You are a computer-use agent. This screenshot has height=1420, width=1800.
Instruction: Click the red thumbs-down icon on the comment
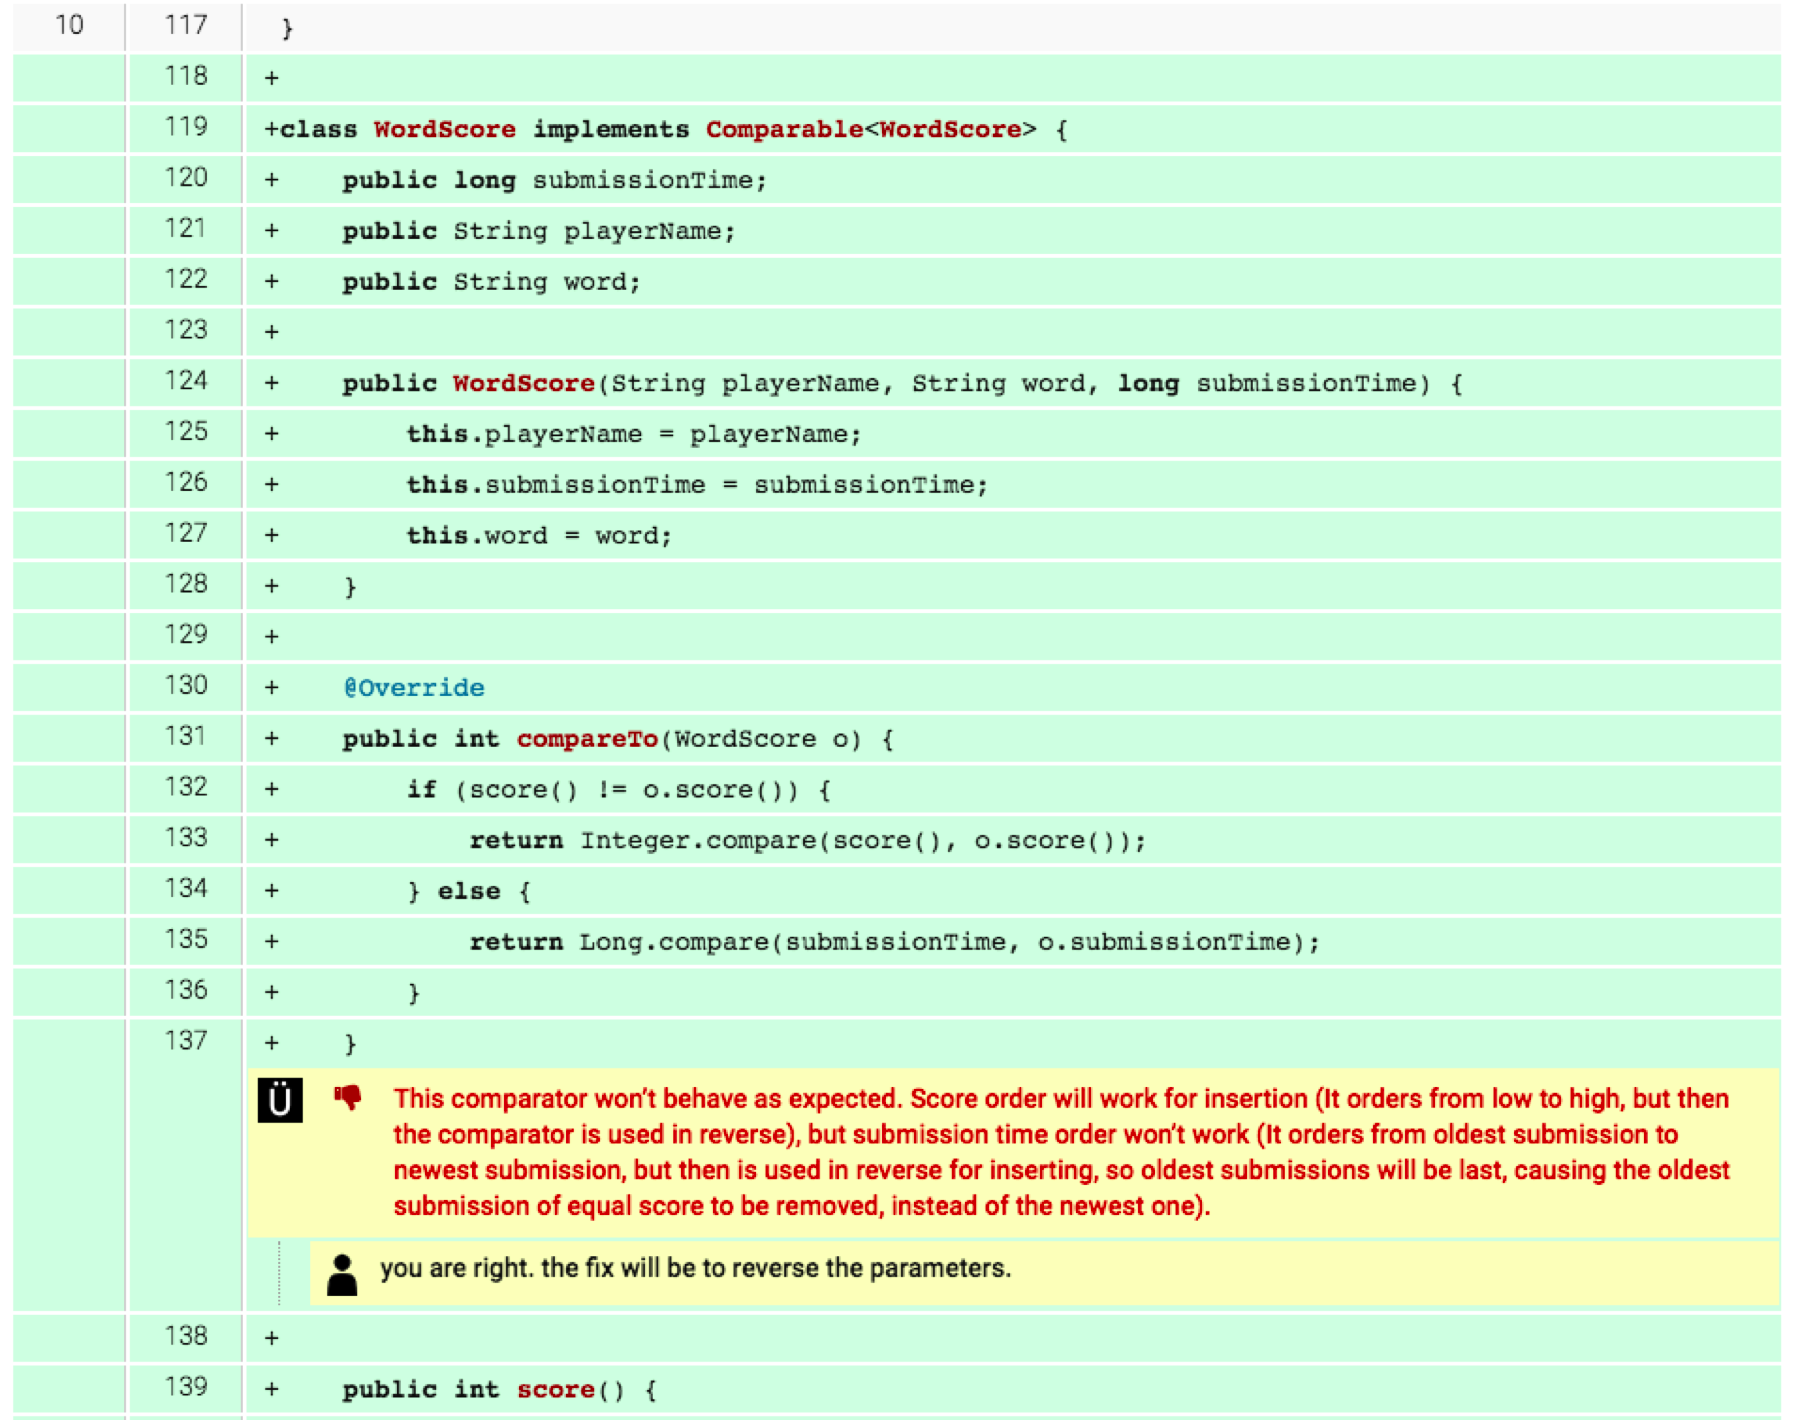coord(348,1098)
